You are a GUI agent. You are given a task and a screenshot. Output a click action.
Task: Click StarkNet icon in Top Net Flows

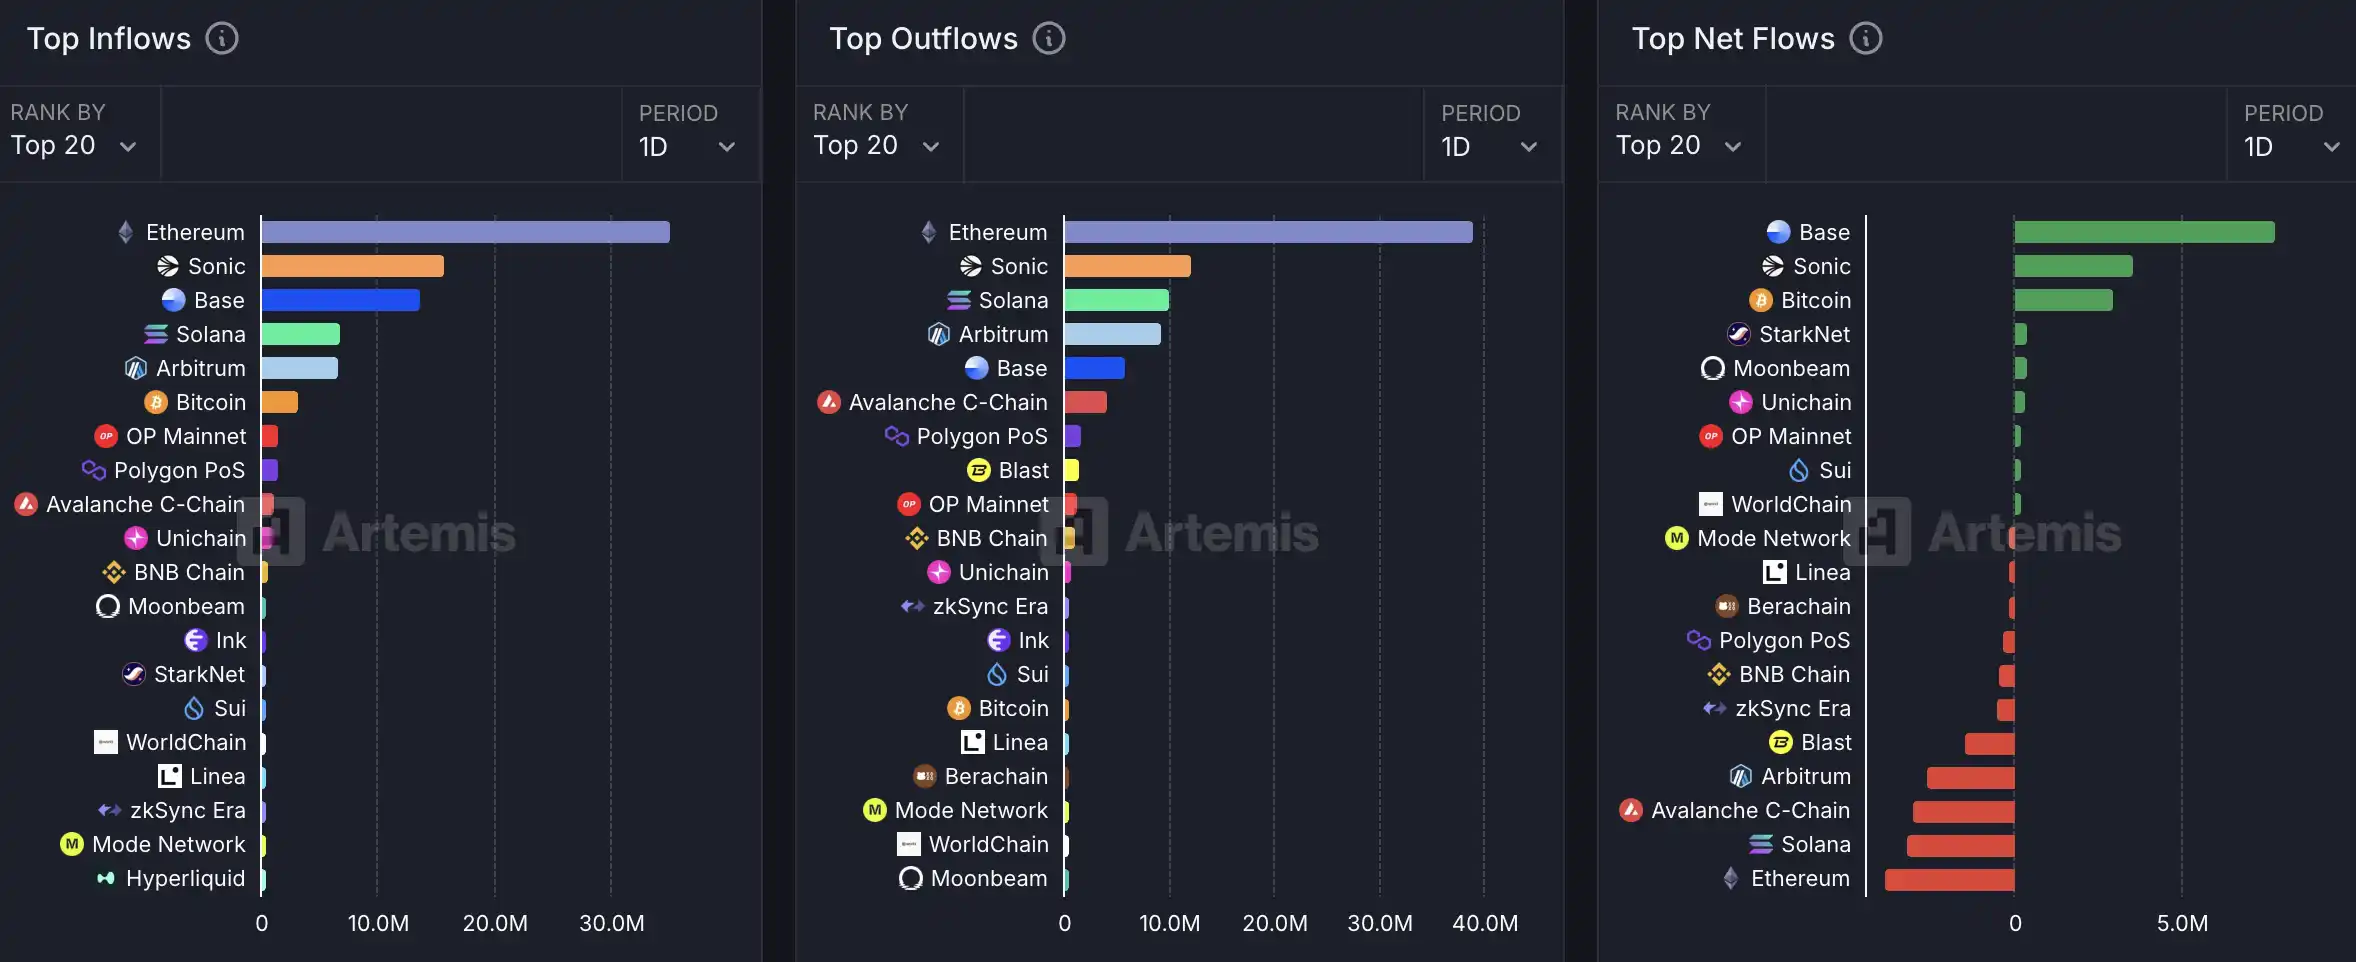click(1739, 334)
